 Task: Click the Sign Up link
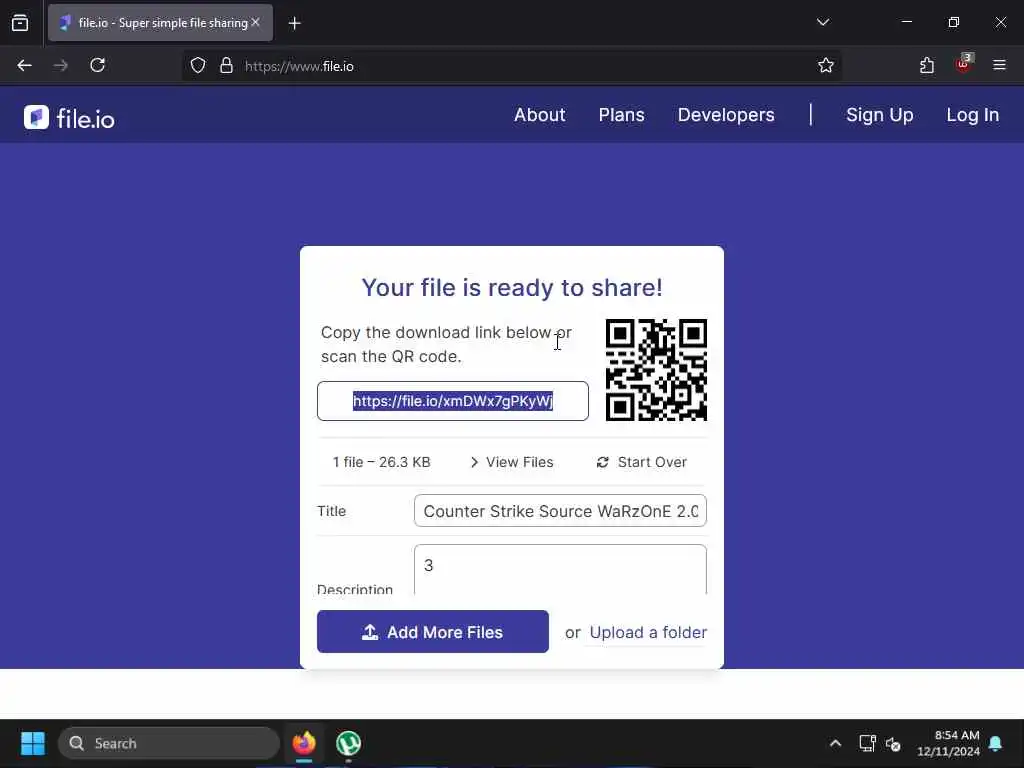pyautogui.click(x=880, y=115)
